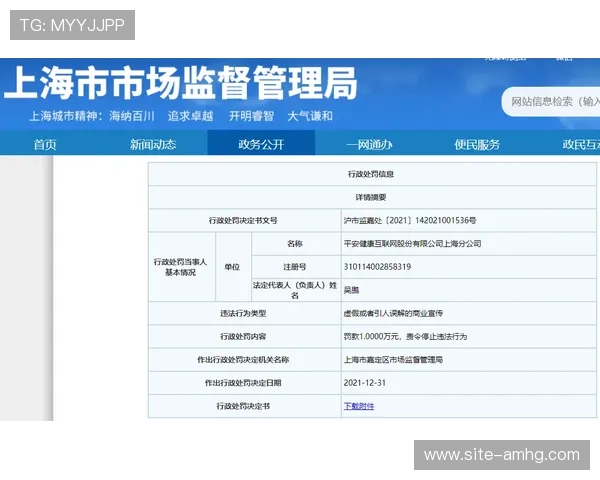Select registration number 310114002858319
This screenshot has height=480, width=600.
(x=377, y=267)
